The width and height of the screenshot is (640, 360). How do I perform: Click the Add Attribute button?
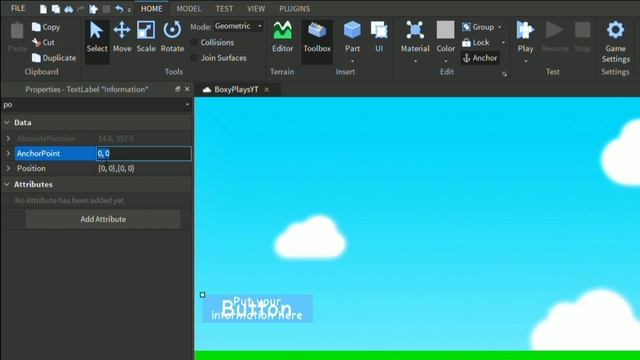coord(103,219)
